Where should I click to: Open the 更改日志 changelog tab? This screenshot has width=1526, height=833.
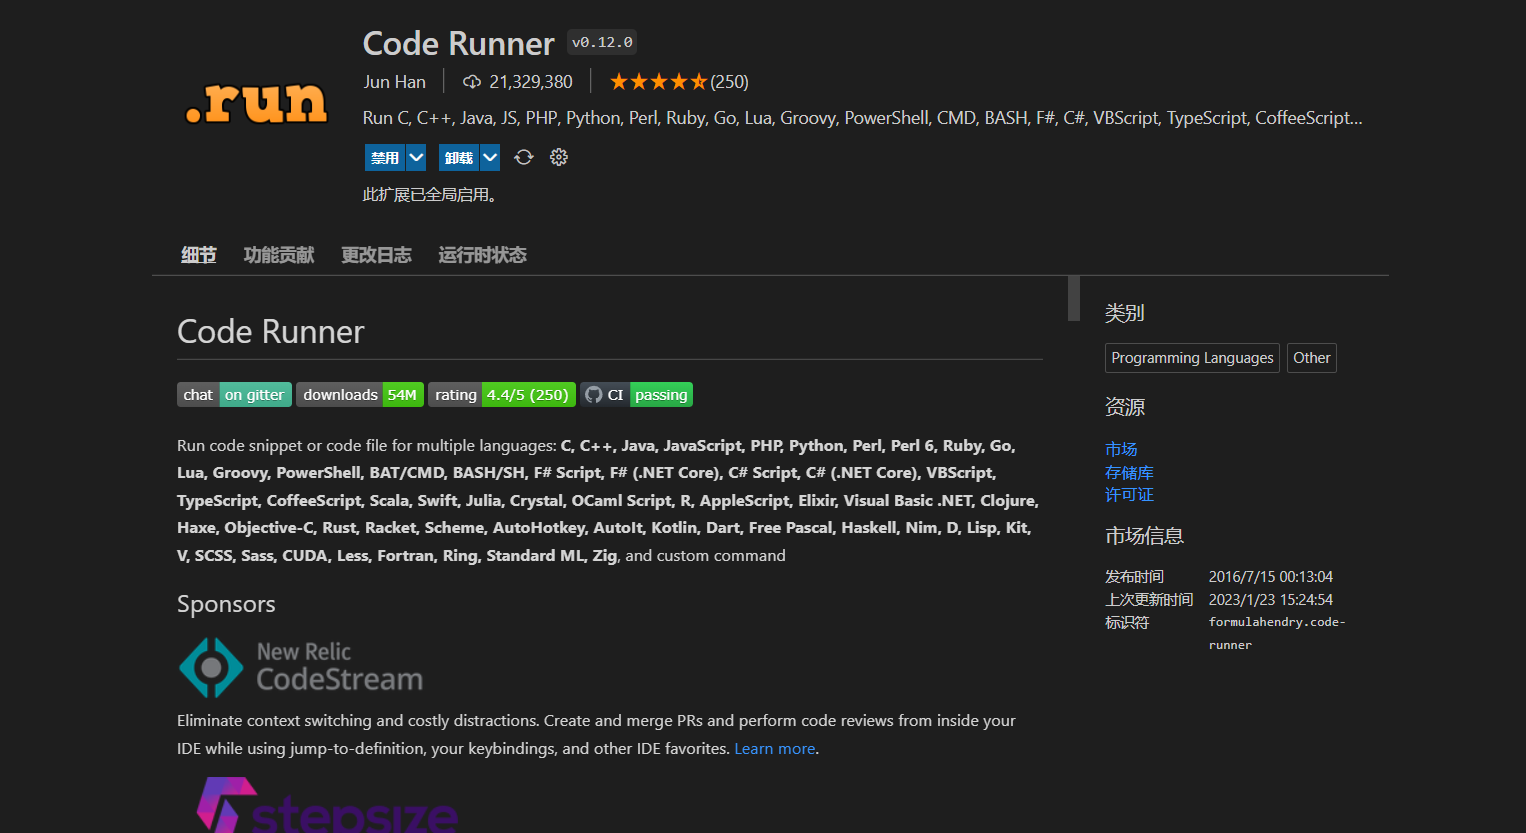(376, 255)
